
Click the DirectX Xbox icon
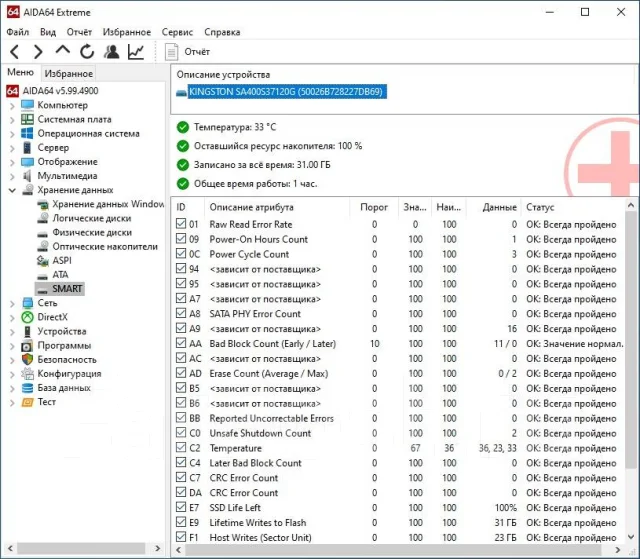tap(27, 317)
